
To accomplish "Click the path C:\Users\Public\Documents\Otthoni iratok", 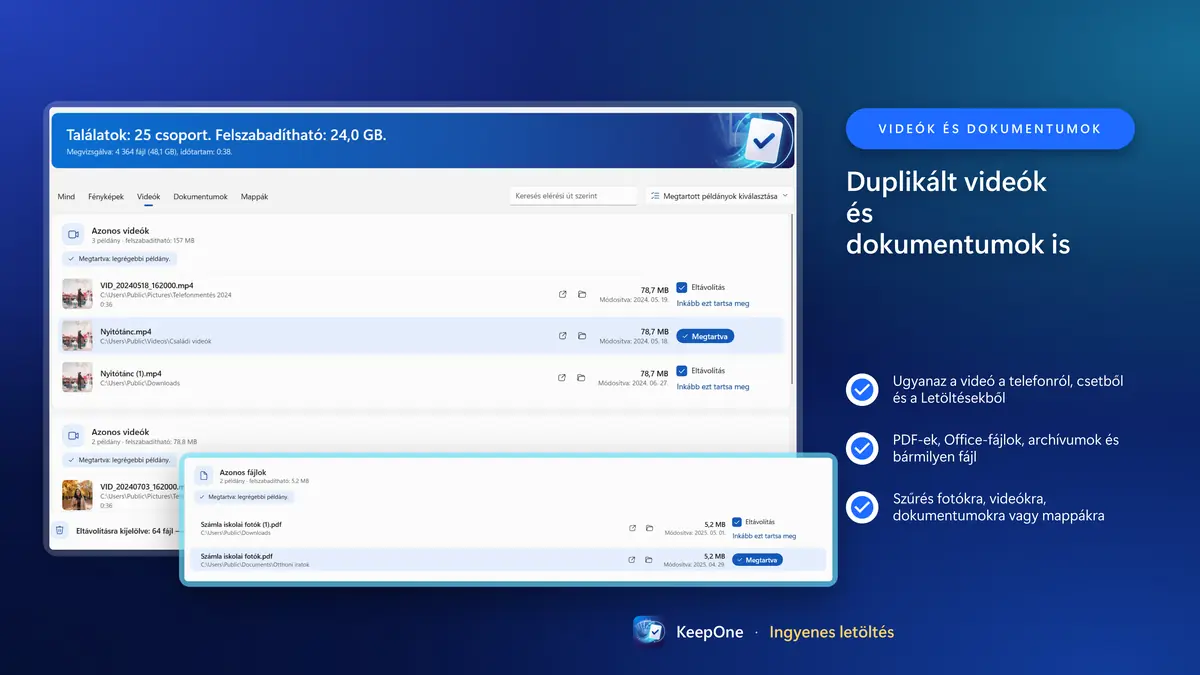I will pyautogui.click(x=255, y=565).
